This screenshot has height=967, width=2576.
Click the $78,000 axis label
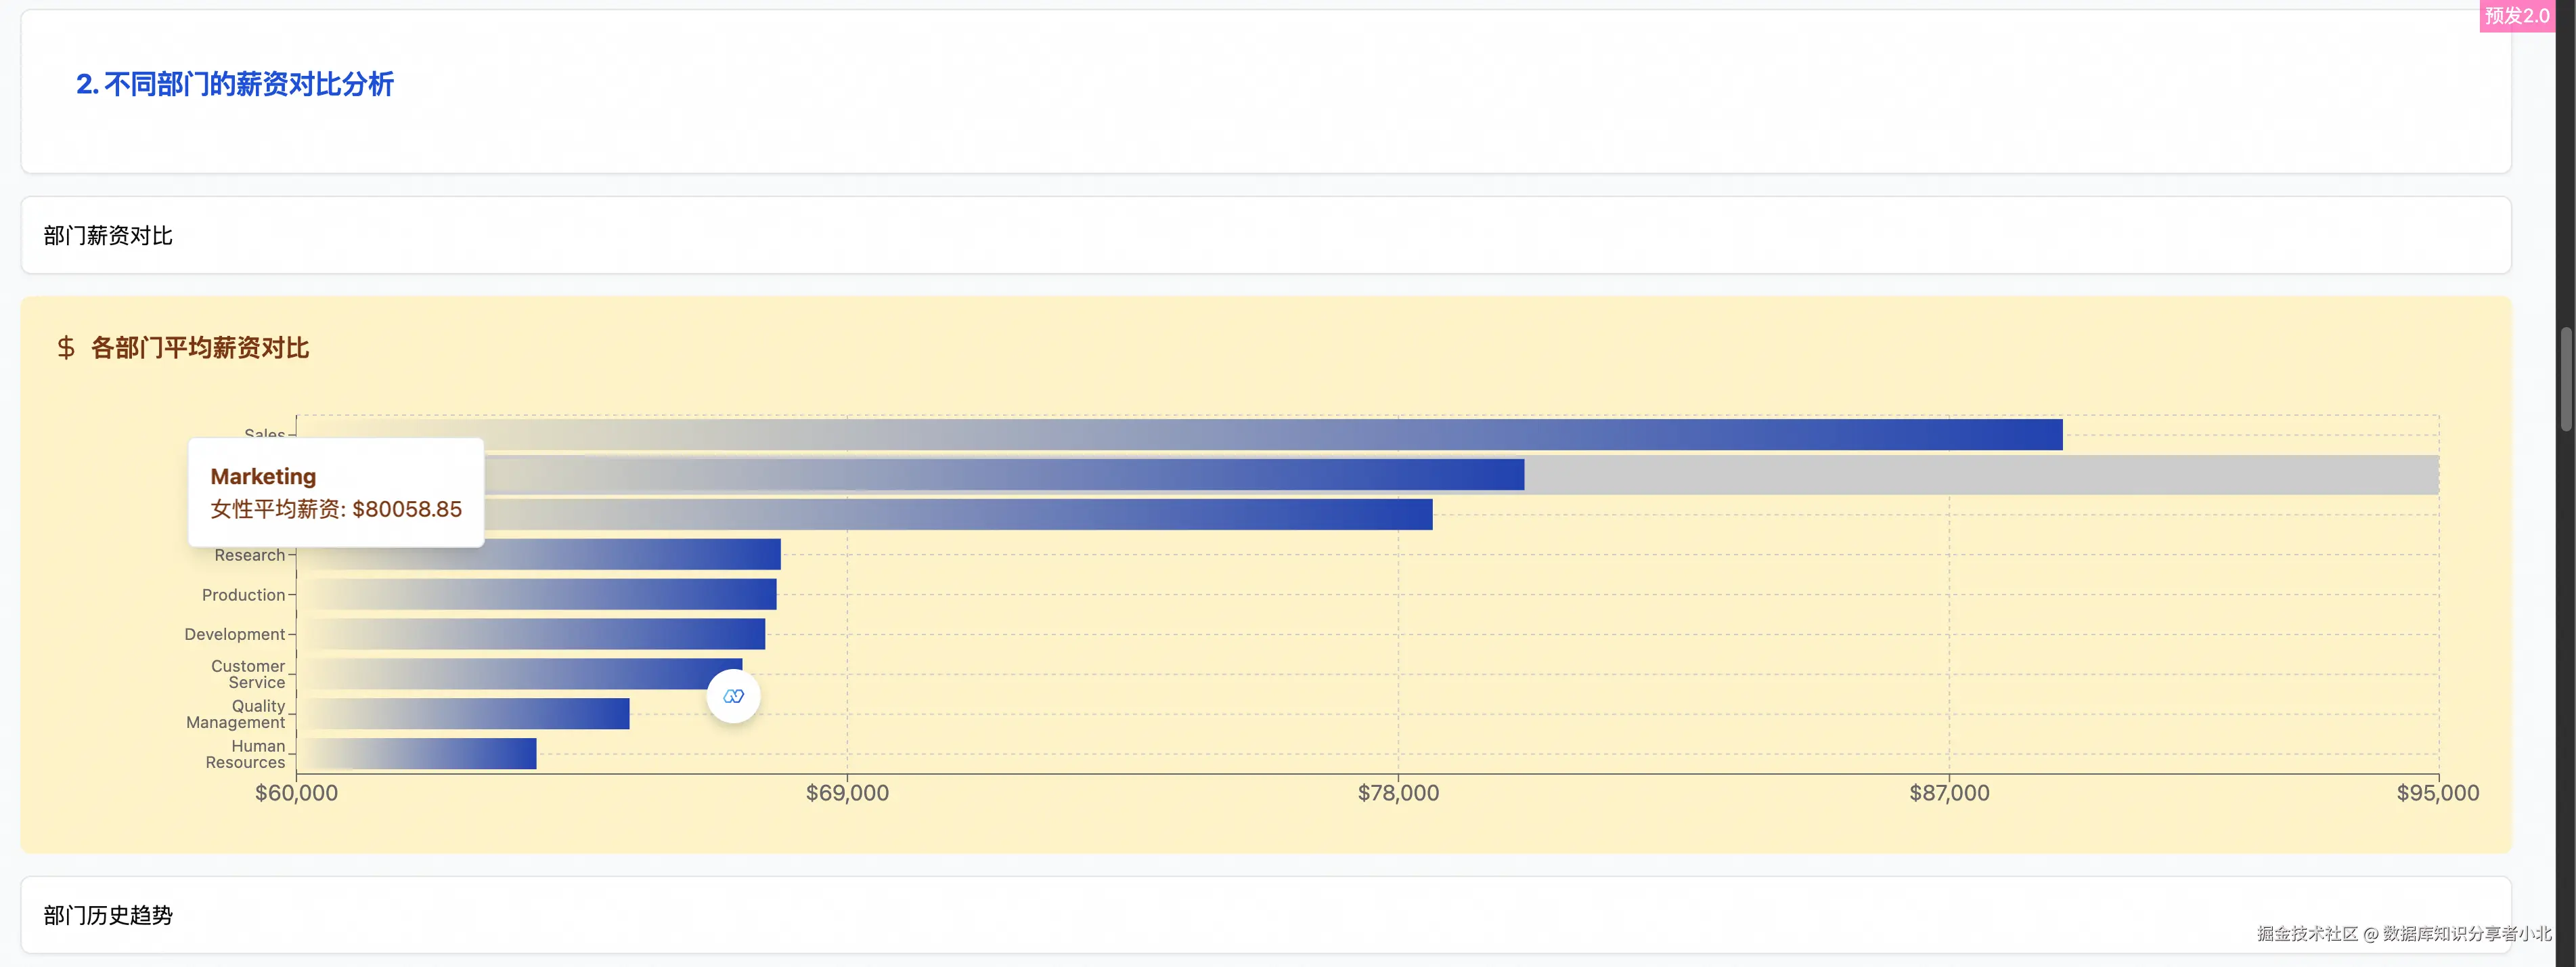1398,793
